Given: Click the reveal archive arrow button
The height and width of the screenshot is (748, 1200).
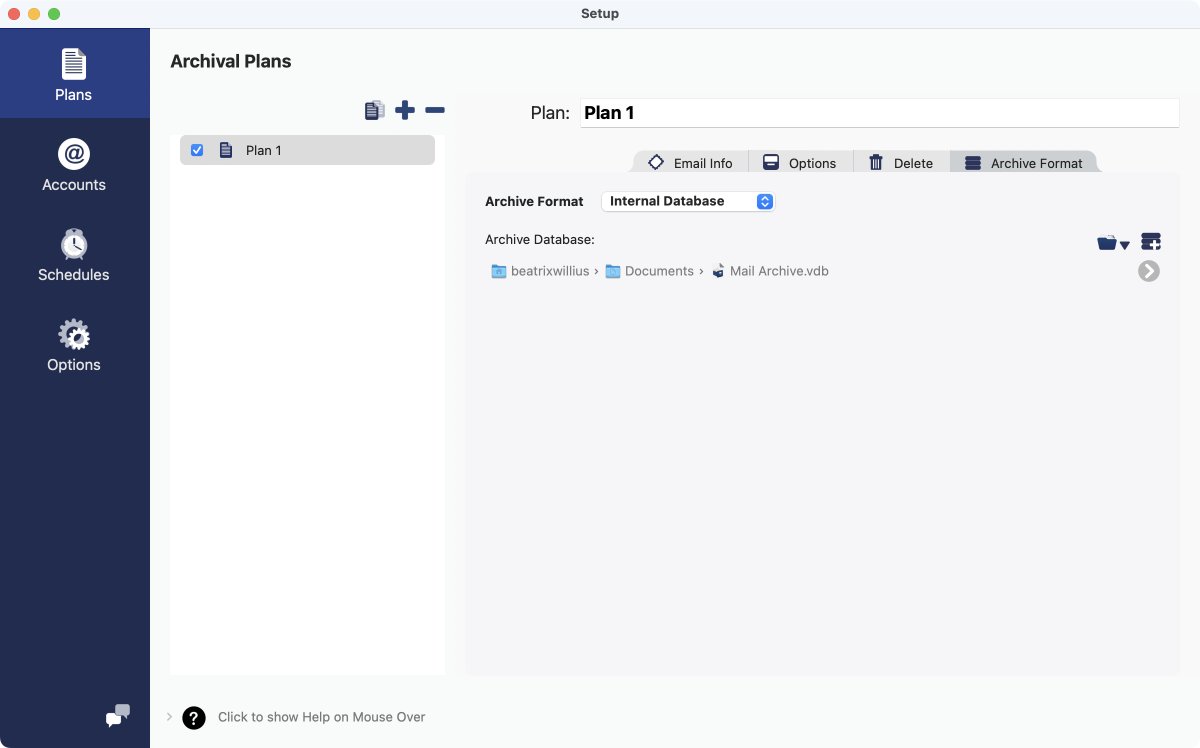Looking at the screenshot, I should [1149, 271].
